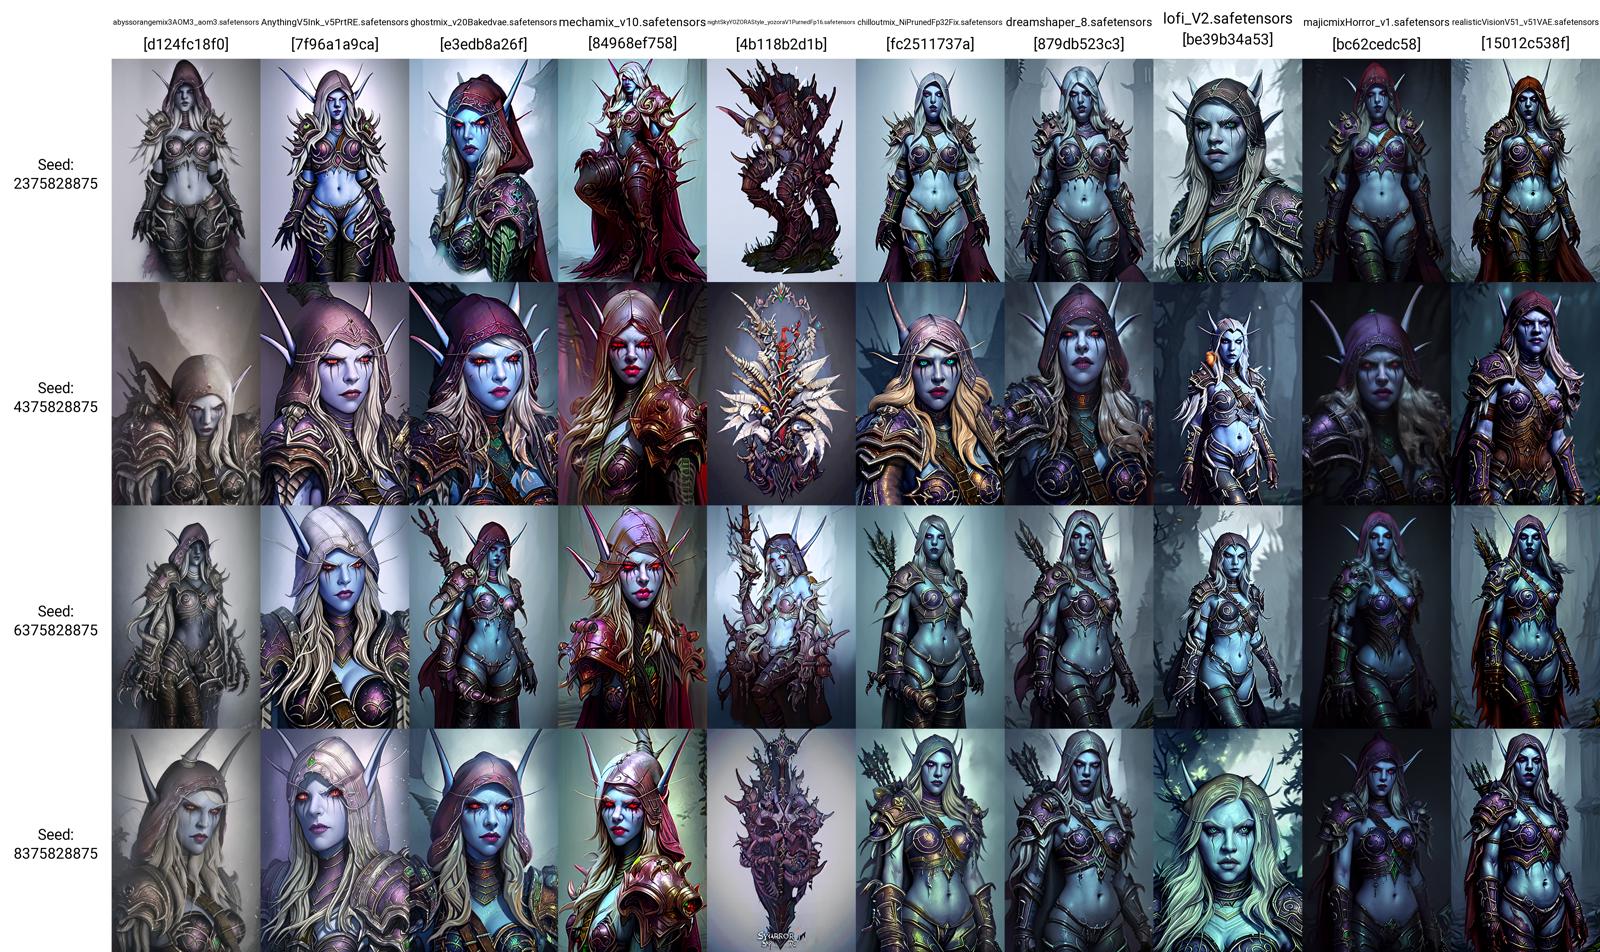Screen dimensions: 1600x952
Task: Open [4b118b2d1b] image for seed 4375828875
Action: click(x=781, y=393)
